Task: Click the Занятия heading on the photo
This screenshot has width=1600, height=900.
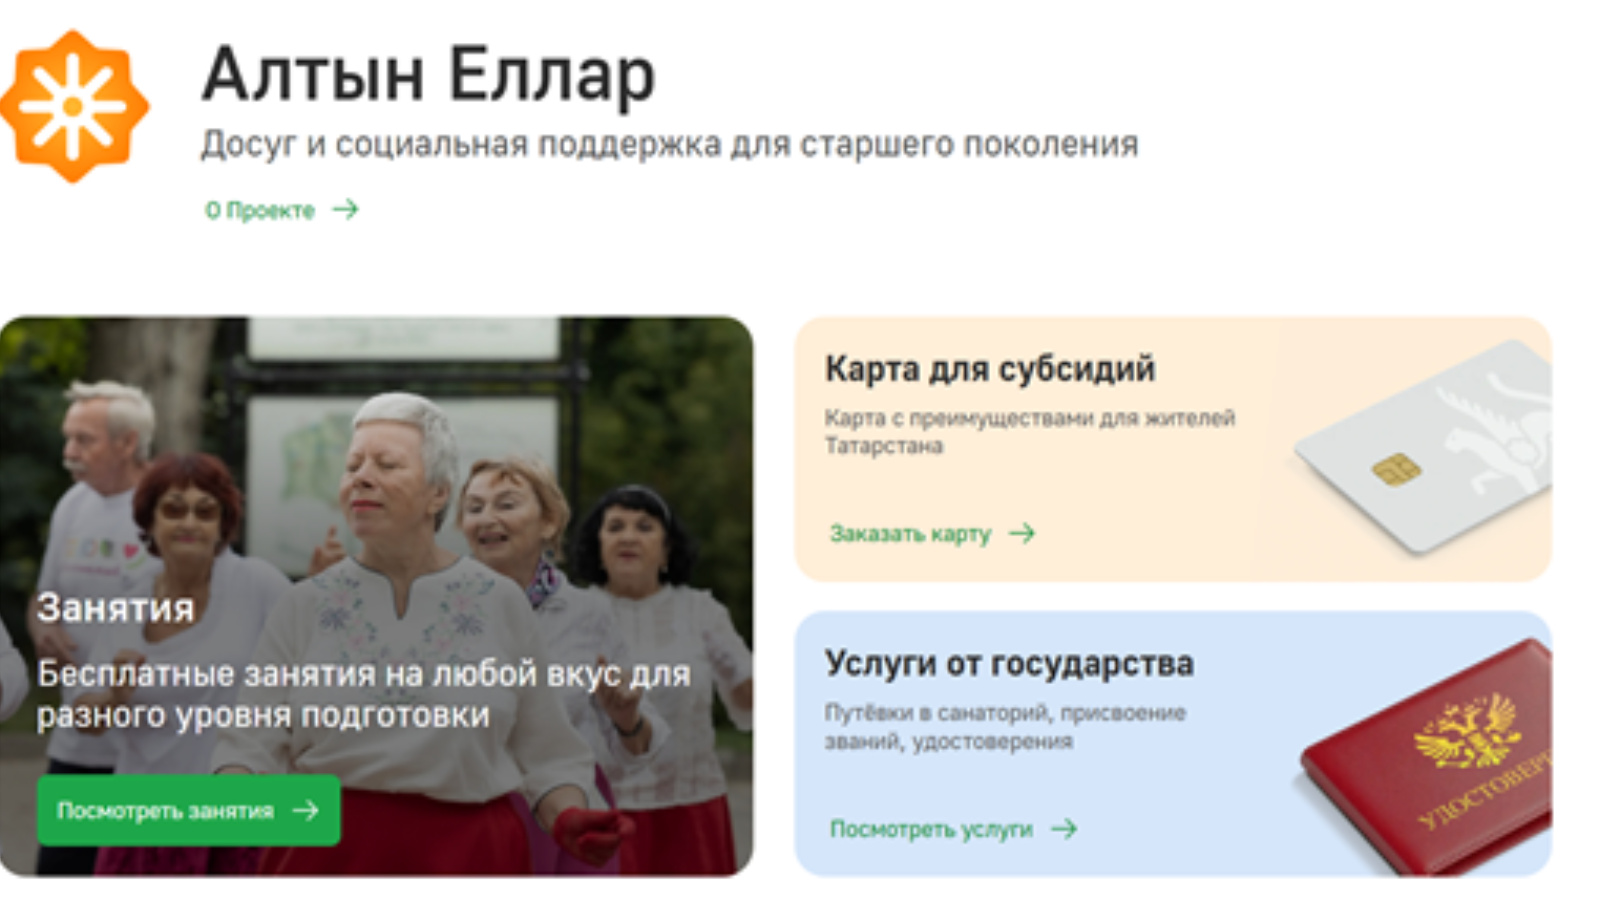Action: coord(115,608)
